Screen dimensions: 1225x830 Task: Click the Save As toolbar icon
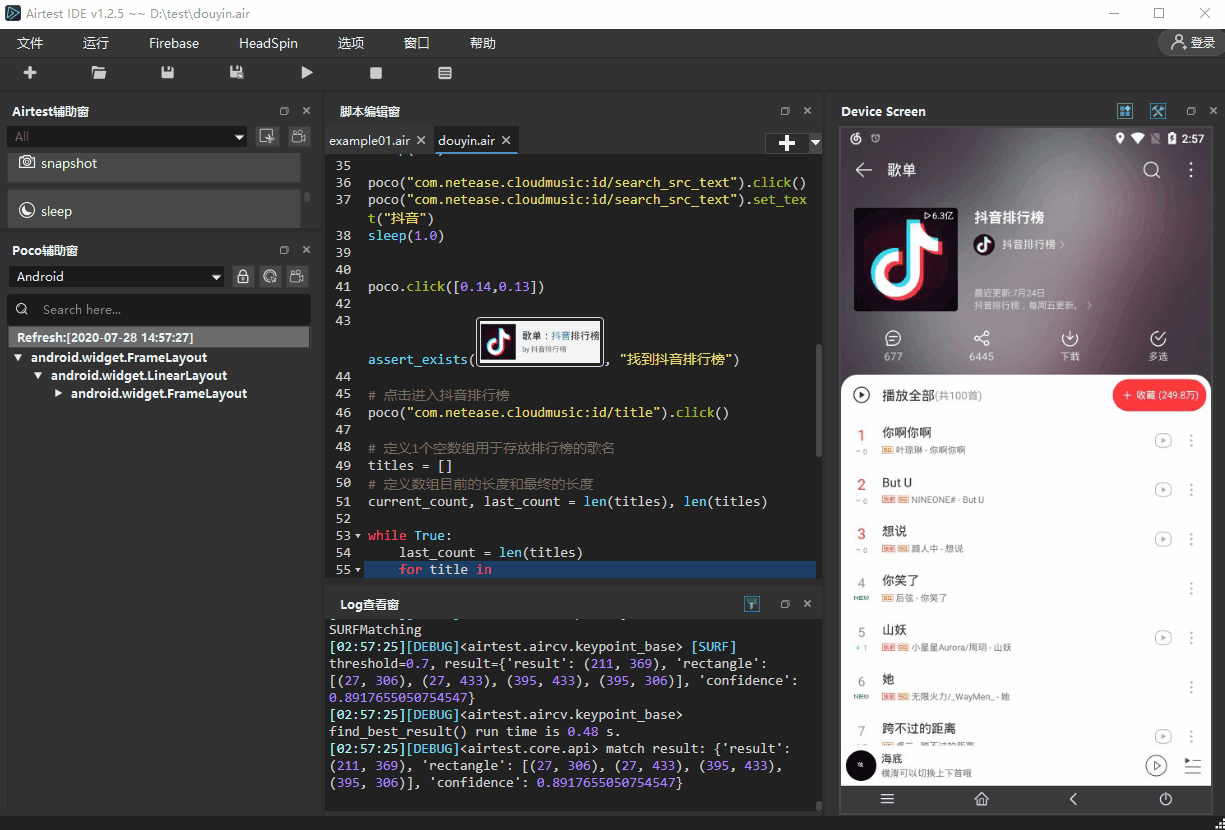[x=237, y=73]
